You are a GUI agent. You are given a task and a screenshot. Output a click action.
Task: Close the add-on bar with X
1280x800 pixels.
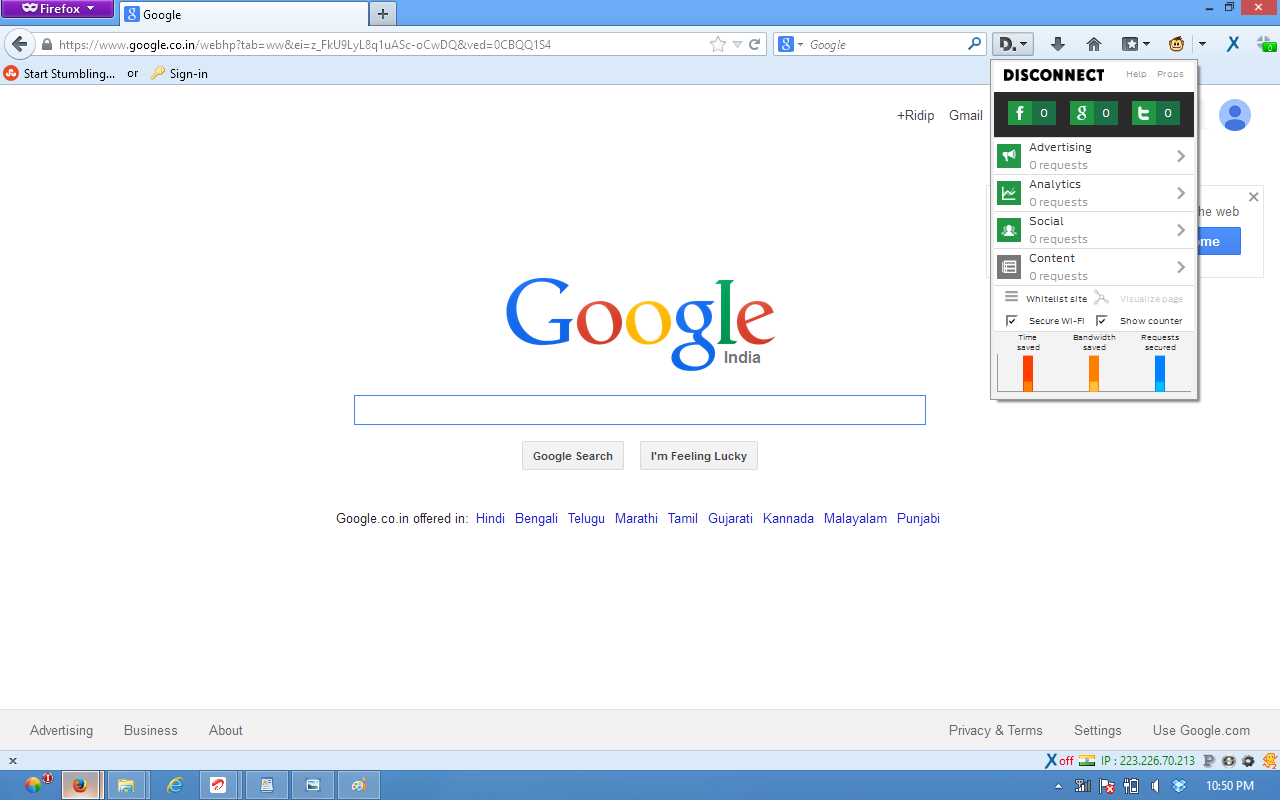(x=12, y=761)
